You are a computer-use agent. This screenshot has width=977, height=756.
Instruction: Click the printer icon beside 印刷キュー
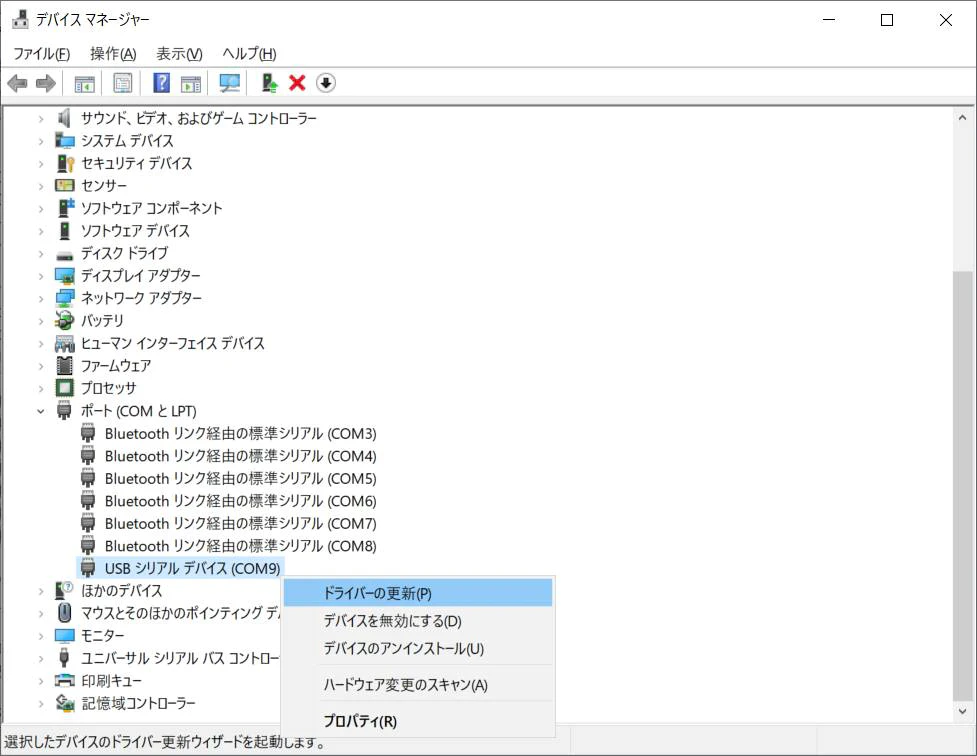point(64,681)
